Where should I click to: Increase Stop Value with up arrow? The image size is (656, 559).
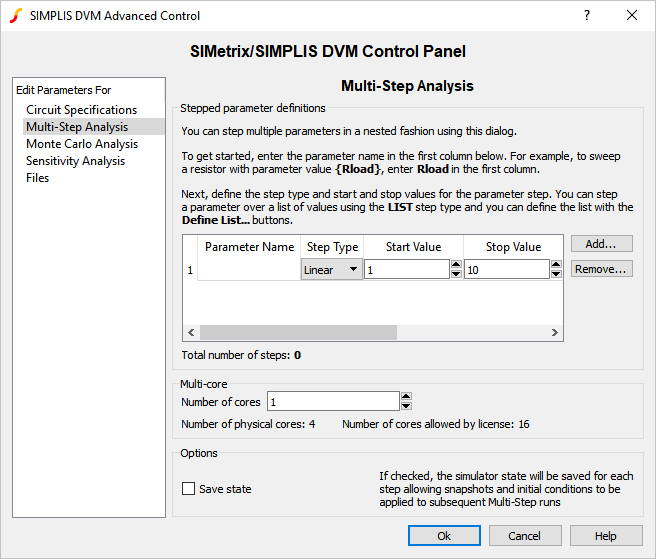point(556,265)
